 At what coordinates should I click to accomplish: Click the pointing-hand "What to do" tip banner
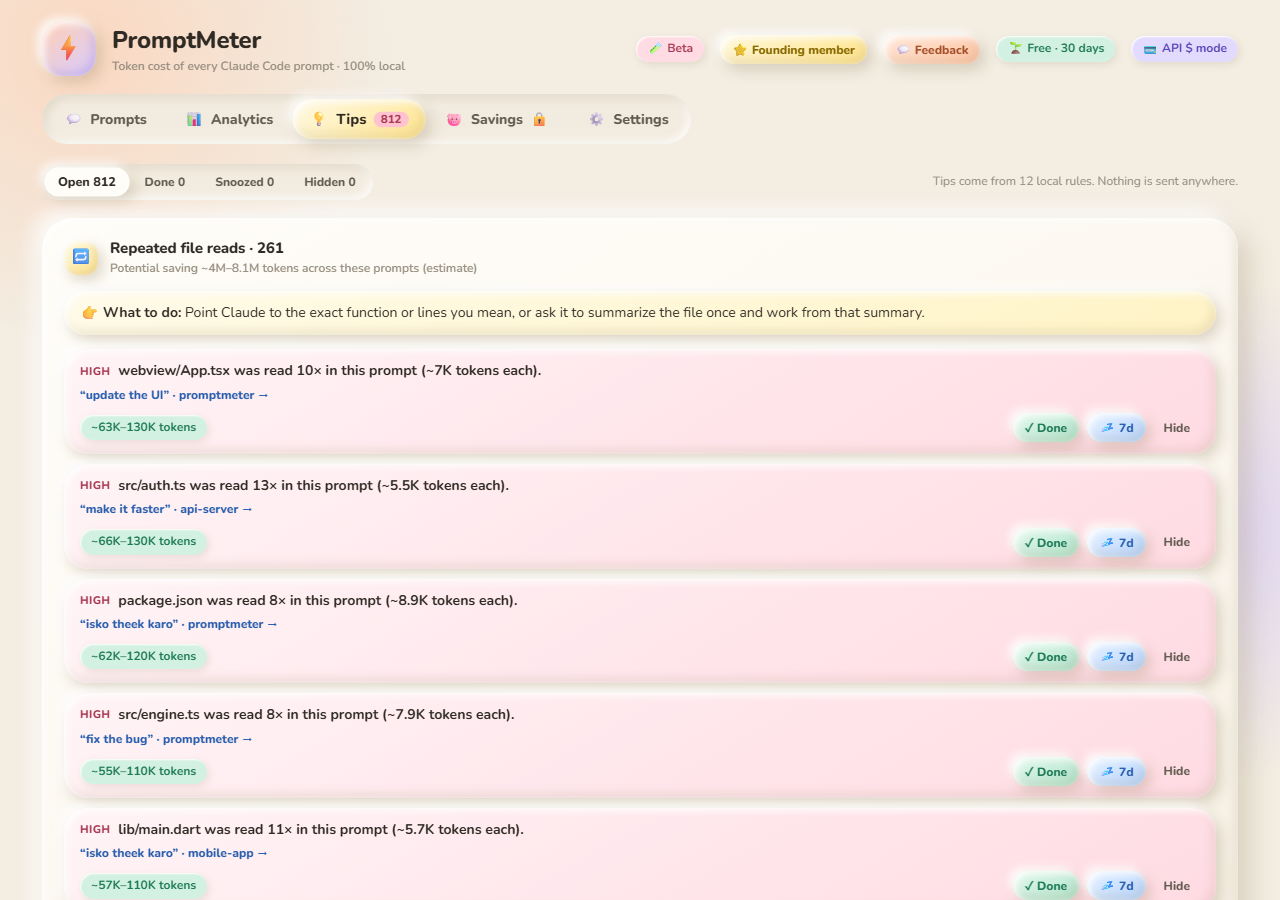tap(640, 313)
